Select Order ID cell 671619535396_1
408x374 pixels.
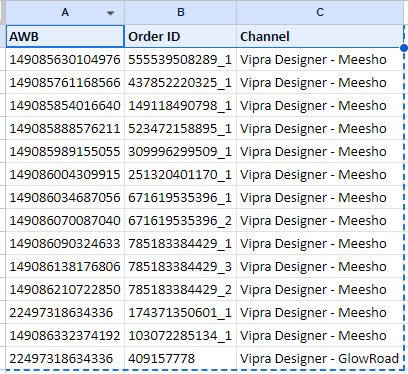coord(180,197)
